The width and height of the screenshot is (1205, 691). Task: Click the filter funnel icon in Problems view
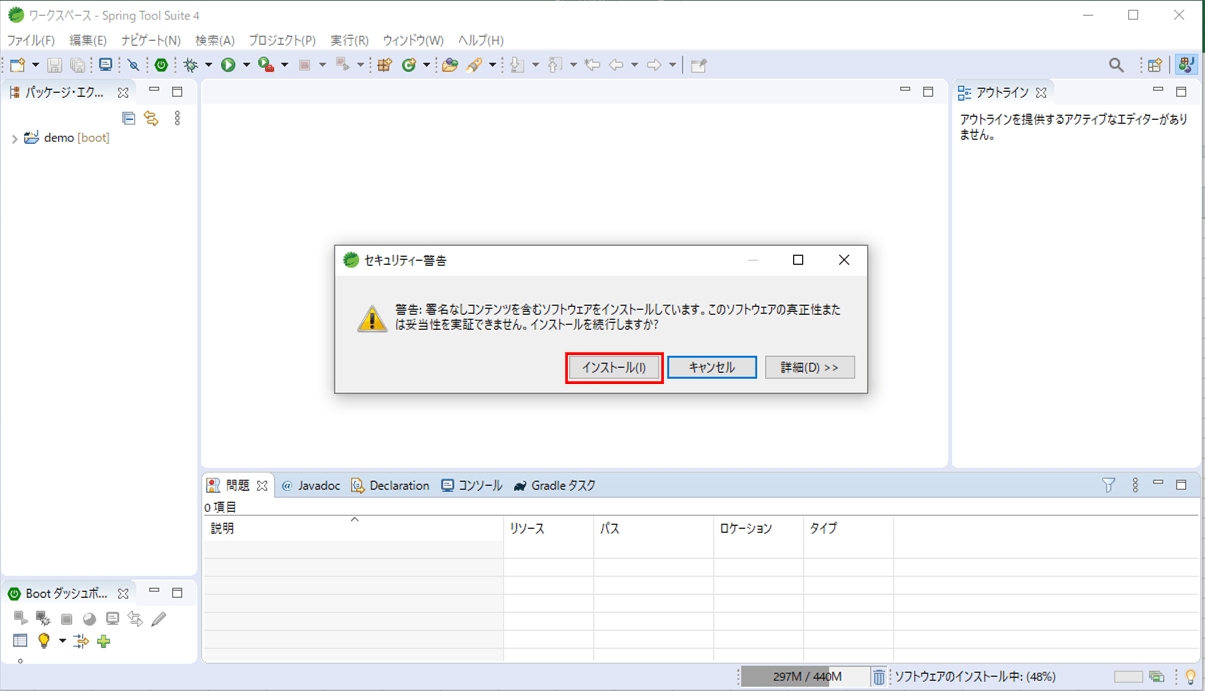point(1108,485)
